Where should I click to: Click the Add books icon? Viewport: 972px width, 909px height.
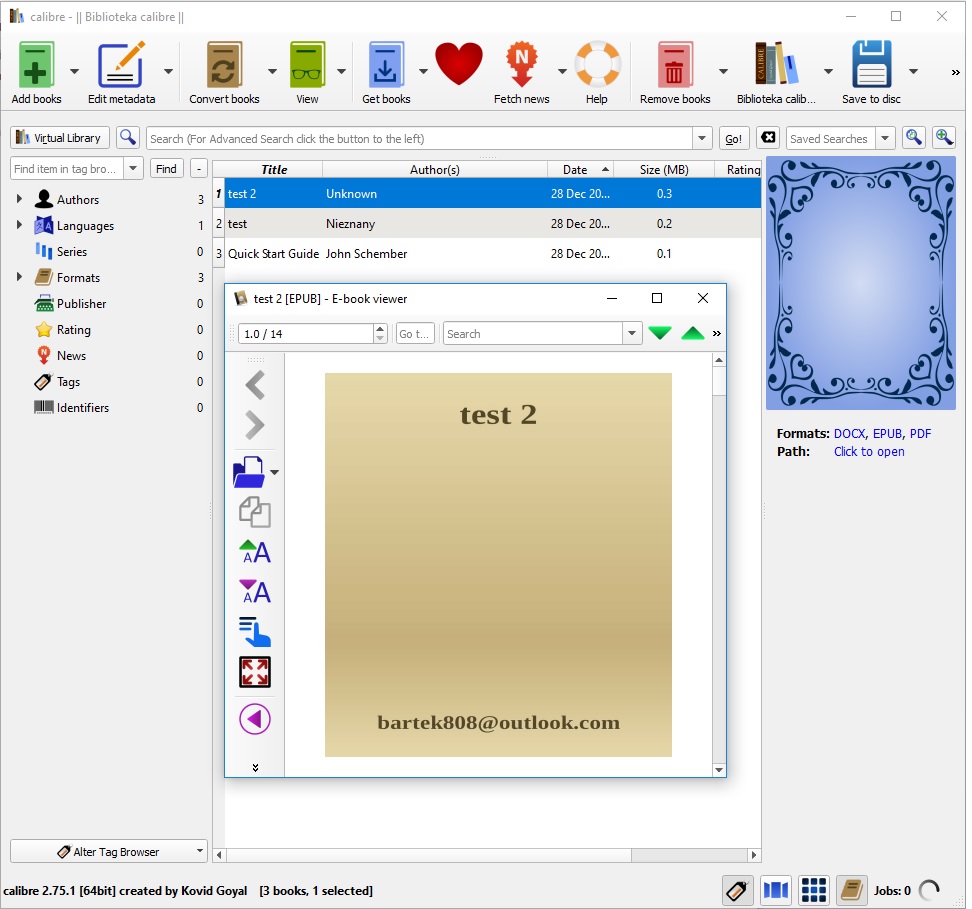(x=36, y=65)
